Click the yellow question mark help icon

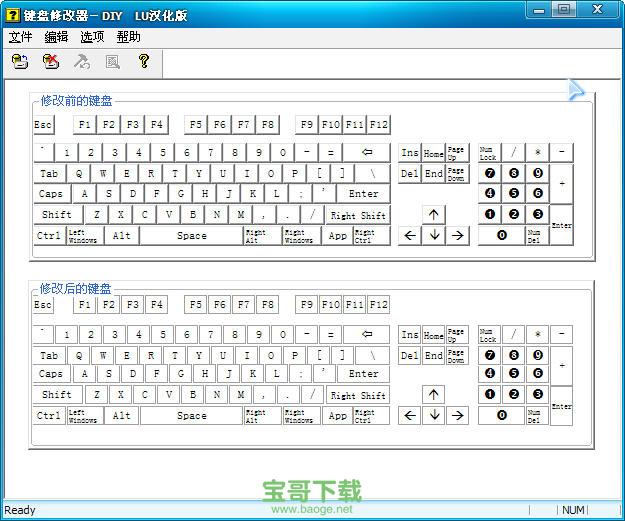point(144,61)
